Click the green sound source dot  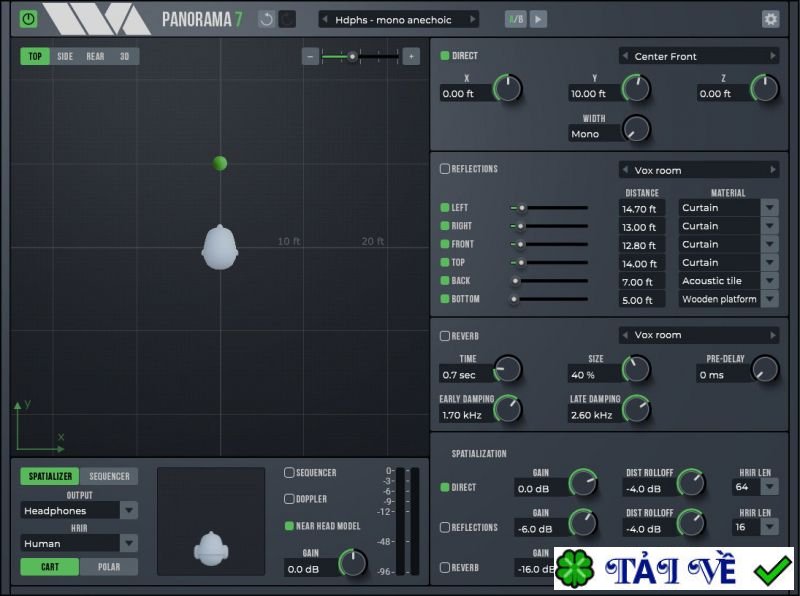coord(220,163)
